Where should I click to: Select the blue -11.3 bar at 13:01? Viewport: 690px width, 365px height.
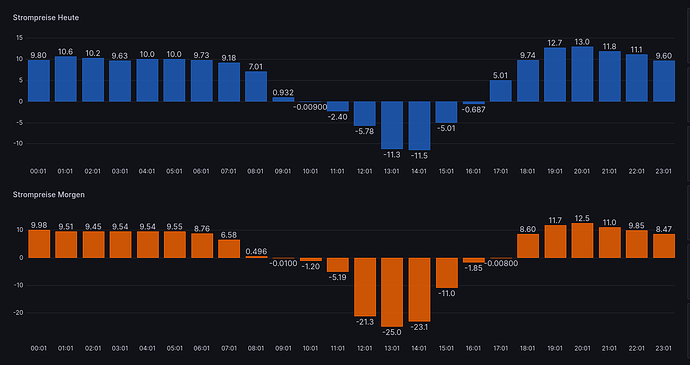click(392, 125)
